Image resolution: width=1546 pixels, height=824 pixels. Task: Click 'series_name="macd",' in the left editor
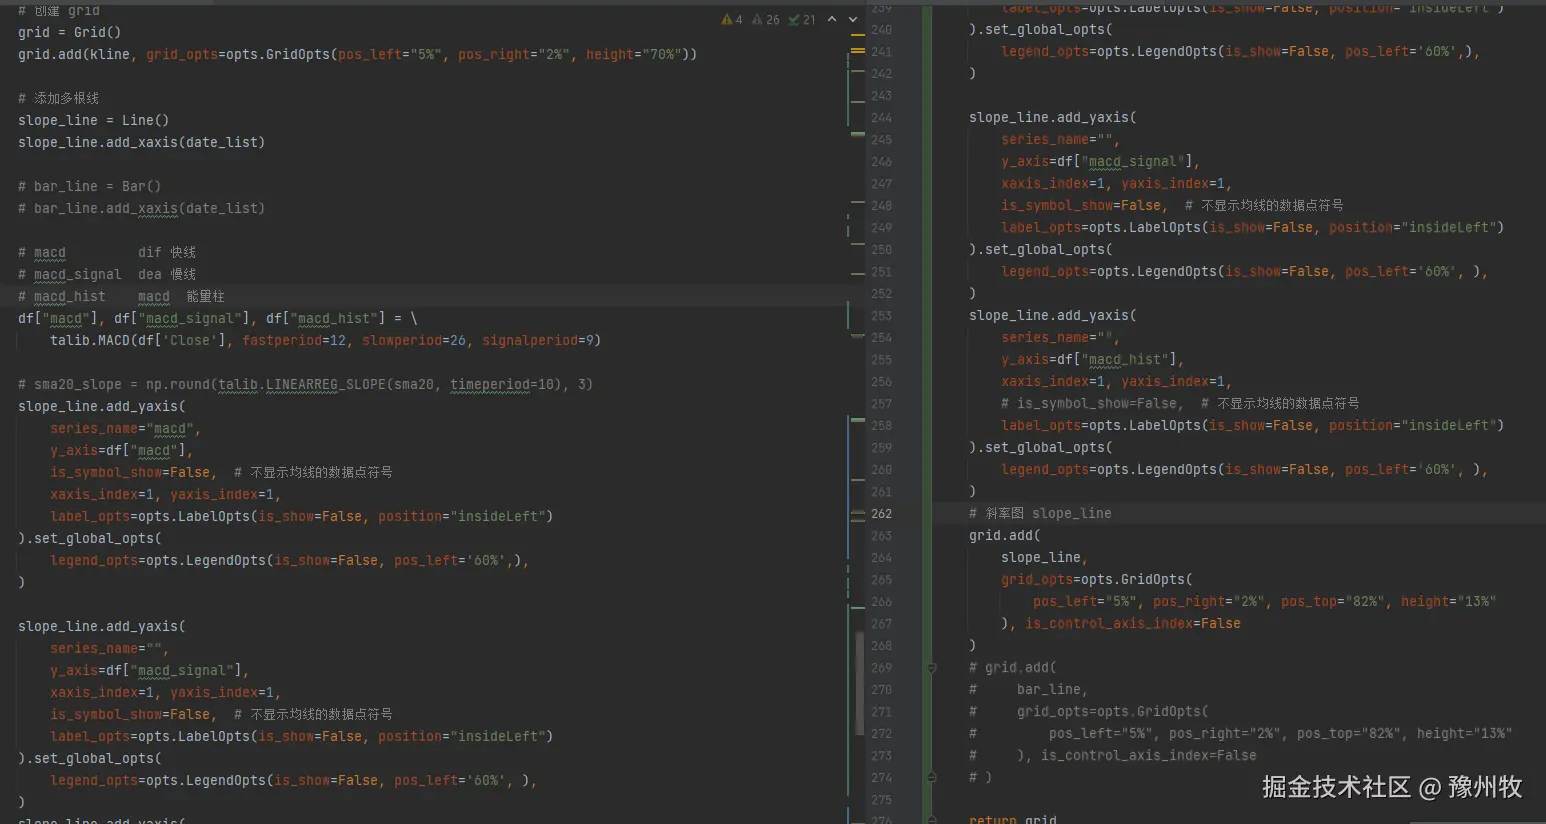coord(125,428)
